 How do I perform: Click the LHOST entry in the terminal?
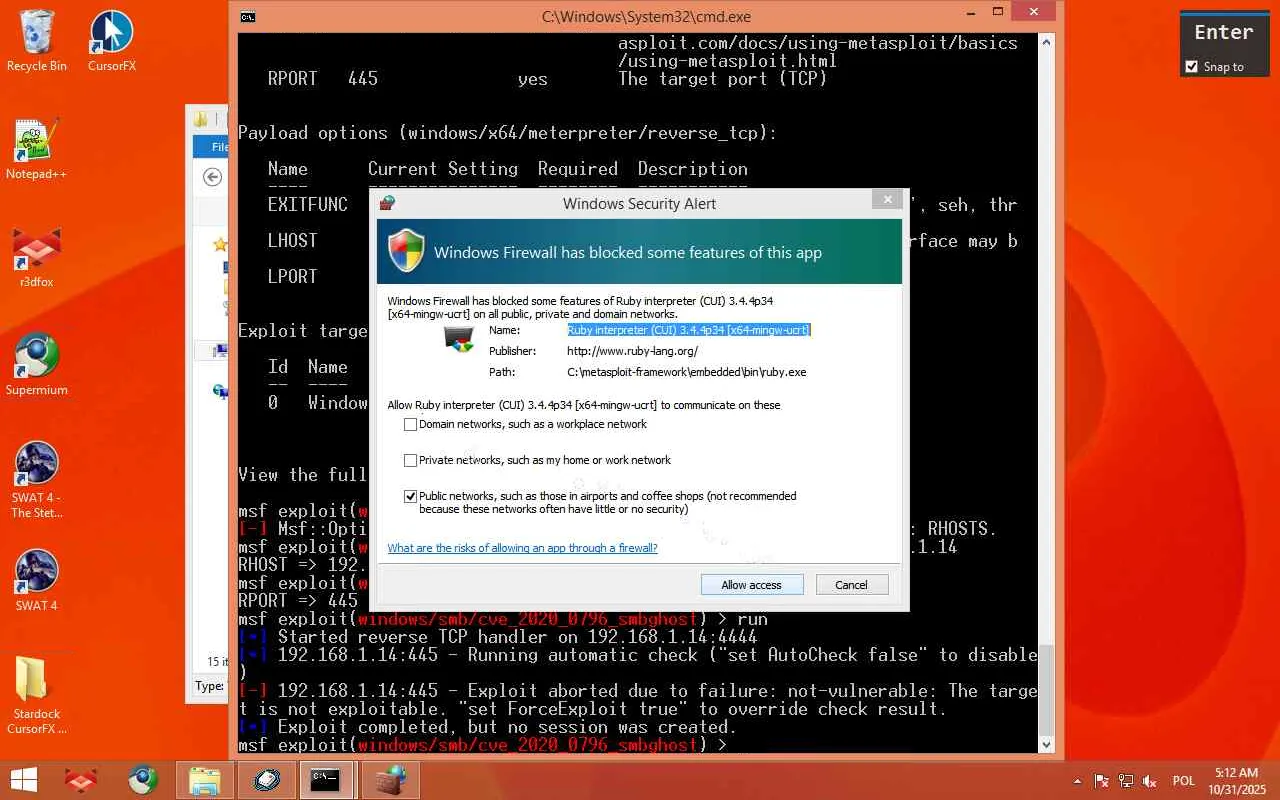[292, 240]
